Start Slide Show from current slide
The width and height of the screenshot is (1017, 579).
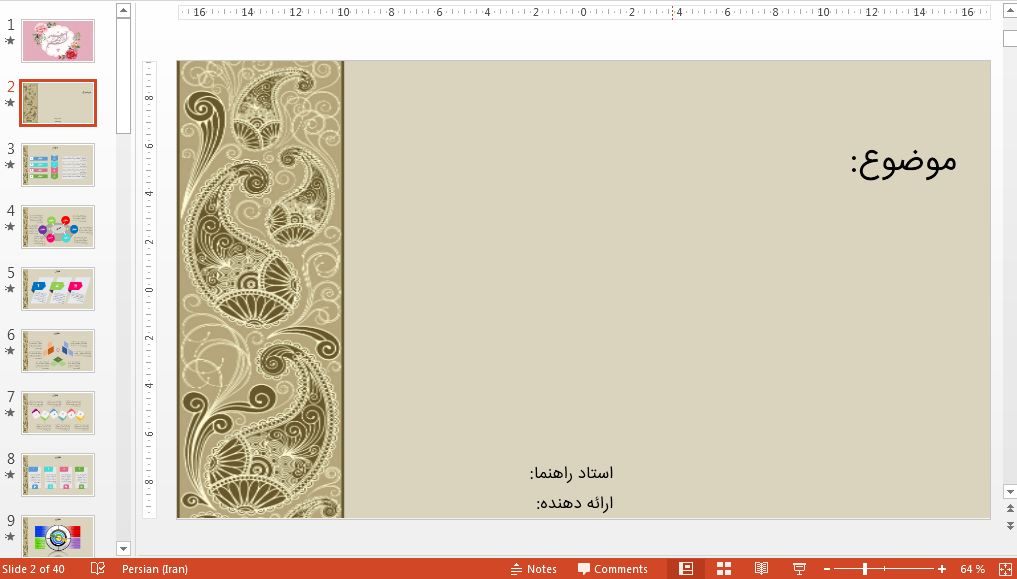[x=798, y=568]
